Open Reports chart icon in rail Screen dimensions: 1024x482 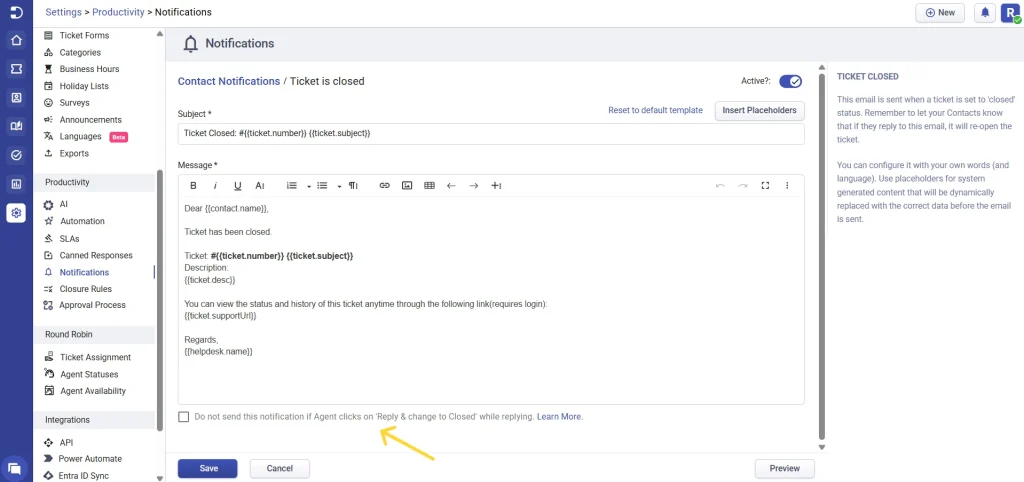click(x=16, y=184)
